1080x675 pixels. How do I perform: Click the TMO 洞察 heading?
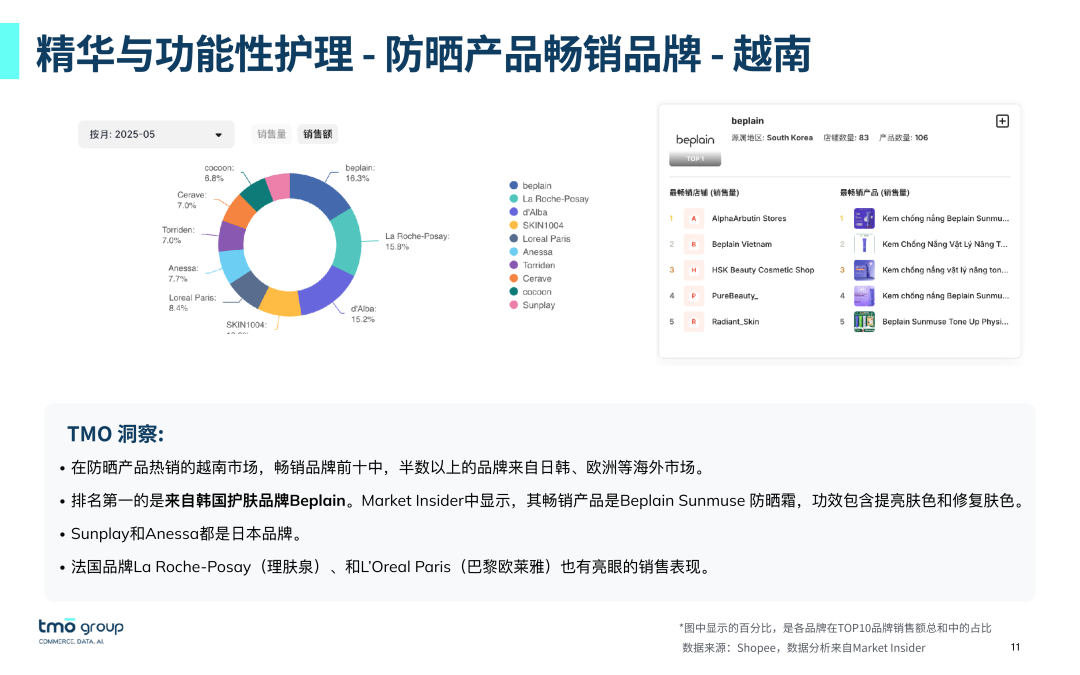point(115,434)
